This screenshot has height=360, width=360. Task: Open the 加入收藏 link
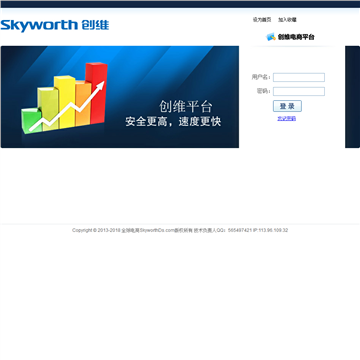click(287, 20)
